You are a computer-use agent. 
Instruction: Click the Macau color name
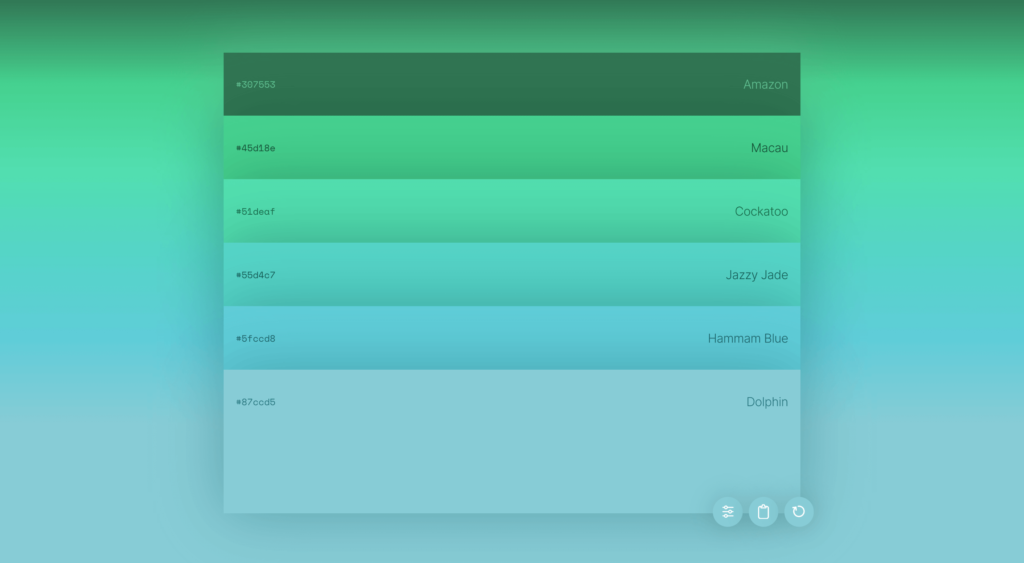[x=769, y=148]
